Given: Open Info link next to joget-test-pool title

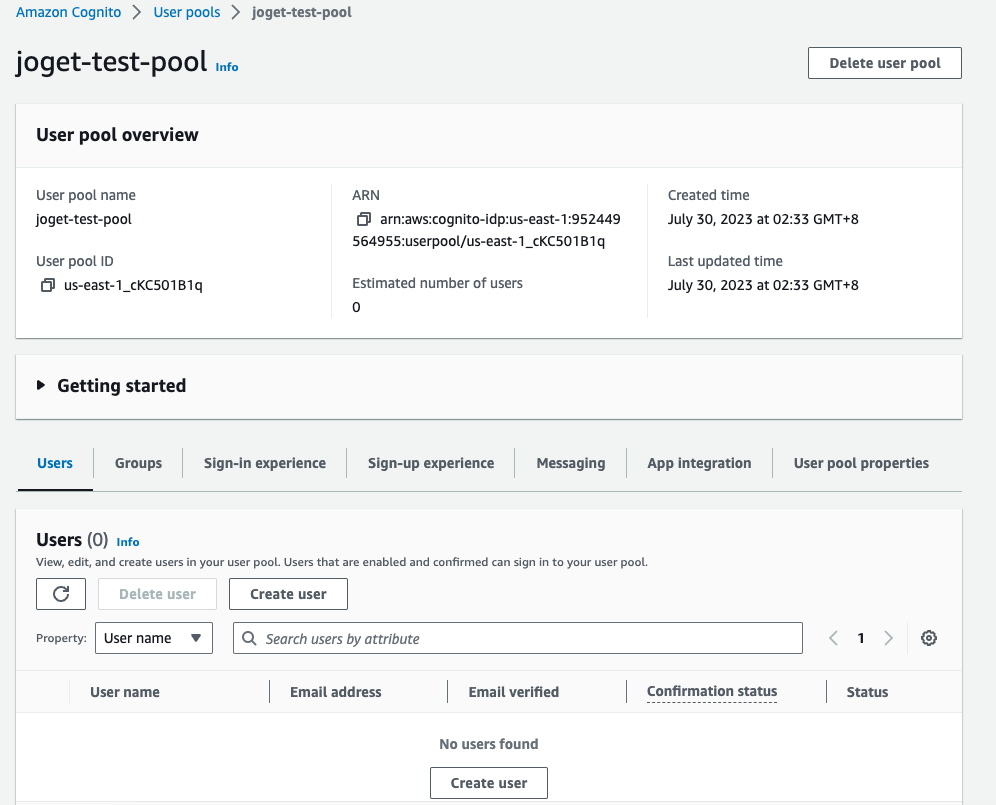Looking at the screenshot, I should (227, 67).
